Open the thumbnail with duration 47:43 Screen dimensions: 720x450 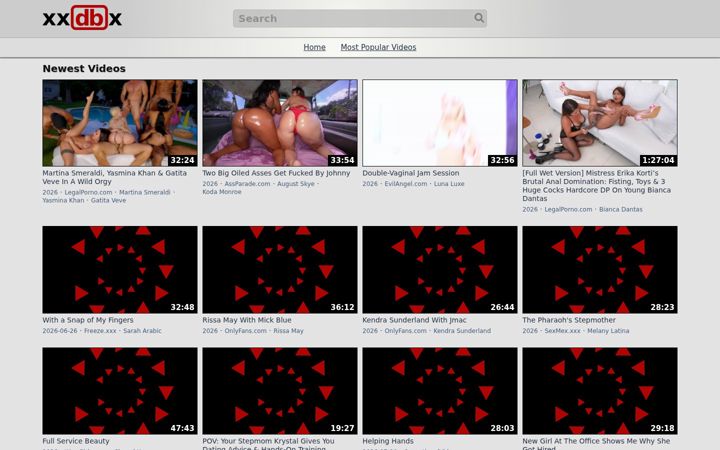click(x=120, y=391)
